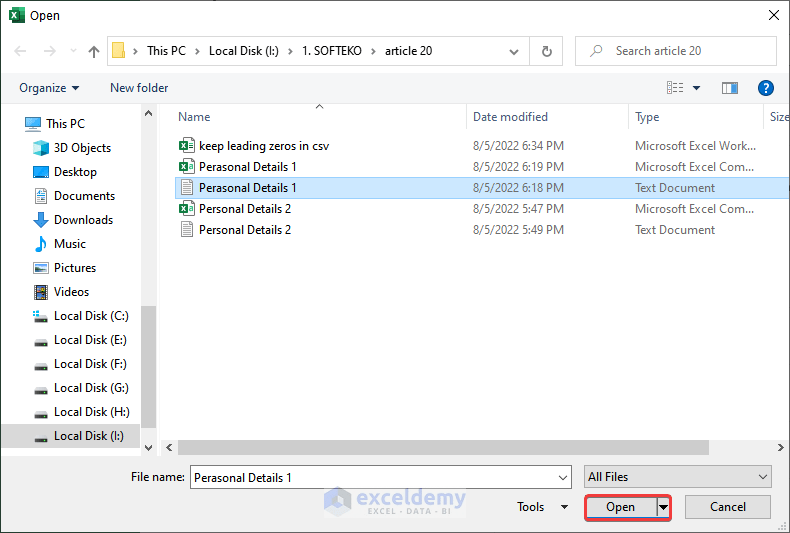Open the view options dropdown arrow
Viewport: 790px width, 533px height.
(696, 88)
